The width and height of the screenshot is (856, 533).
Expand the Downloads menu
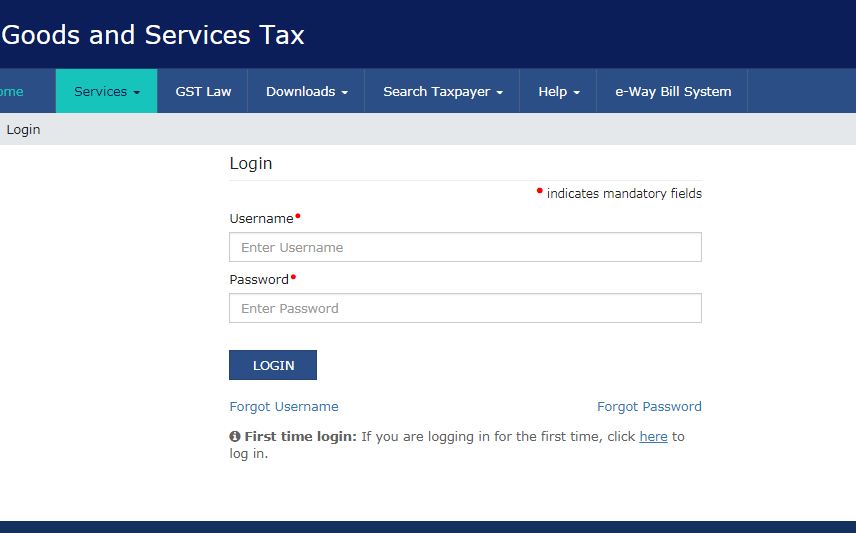coord(306,91)
